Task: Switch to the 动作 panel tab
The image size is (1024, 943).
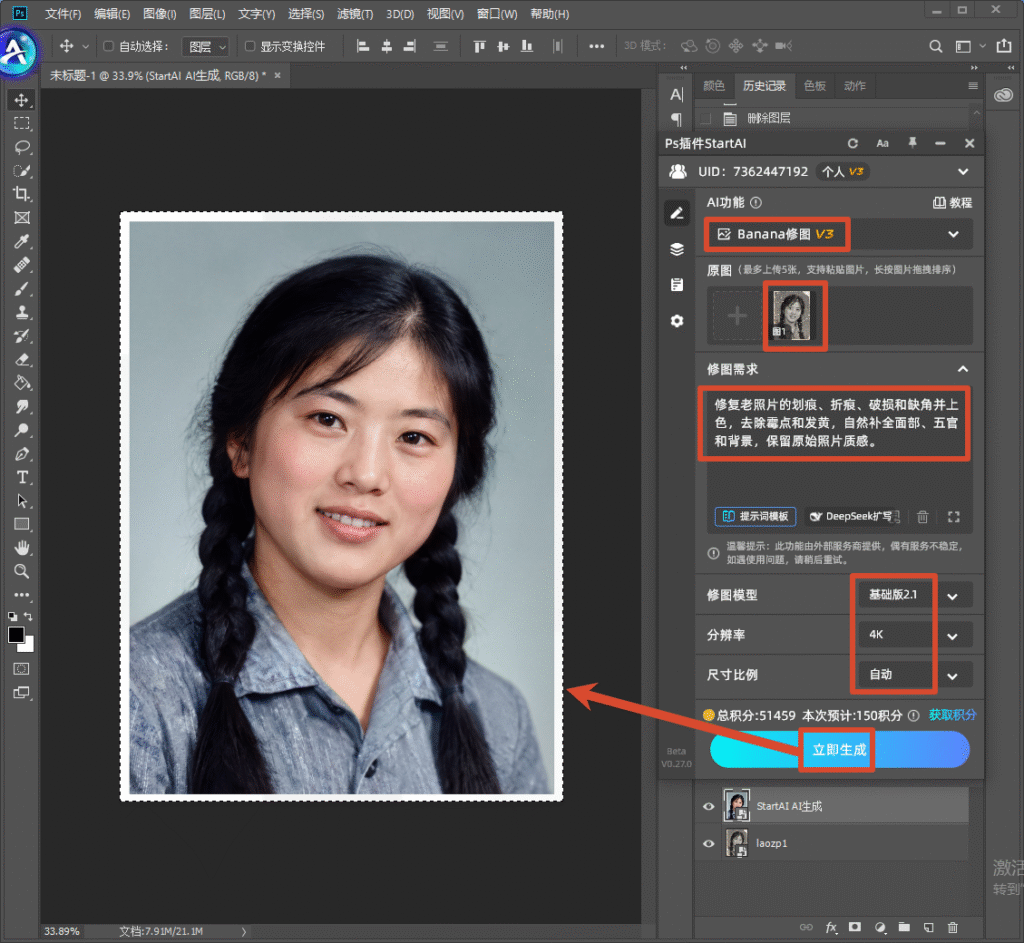Action: (854, 86)
